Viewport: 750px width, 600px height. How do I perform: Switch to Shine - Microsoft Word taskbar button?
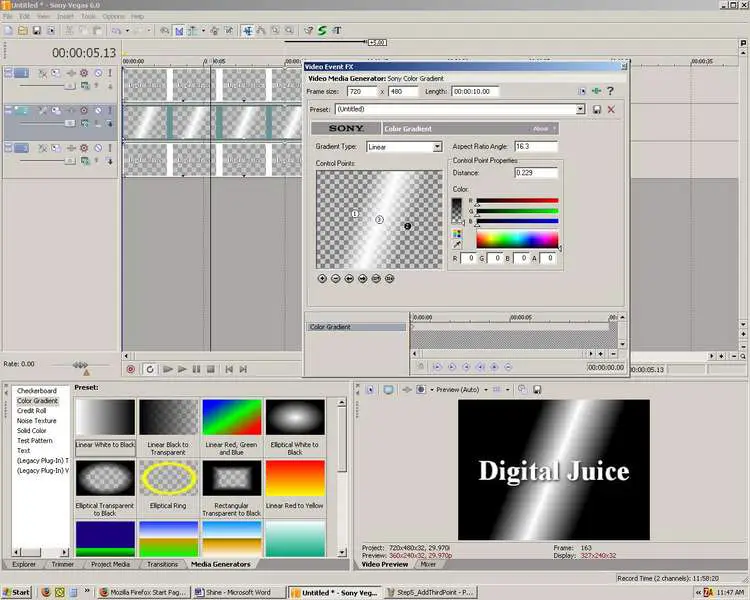click(x=238, y=592)
